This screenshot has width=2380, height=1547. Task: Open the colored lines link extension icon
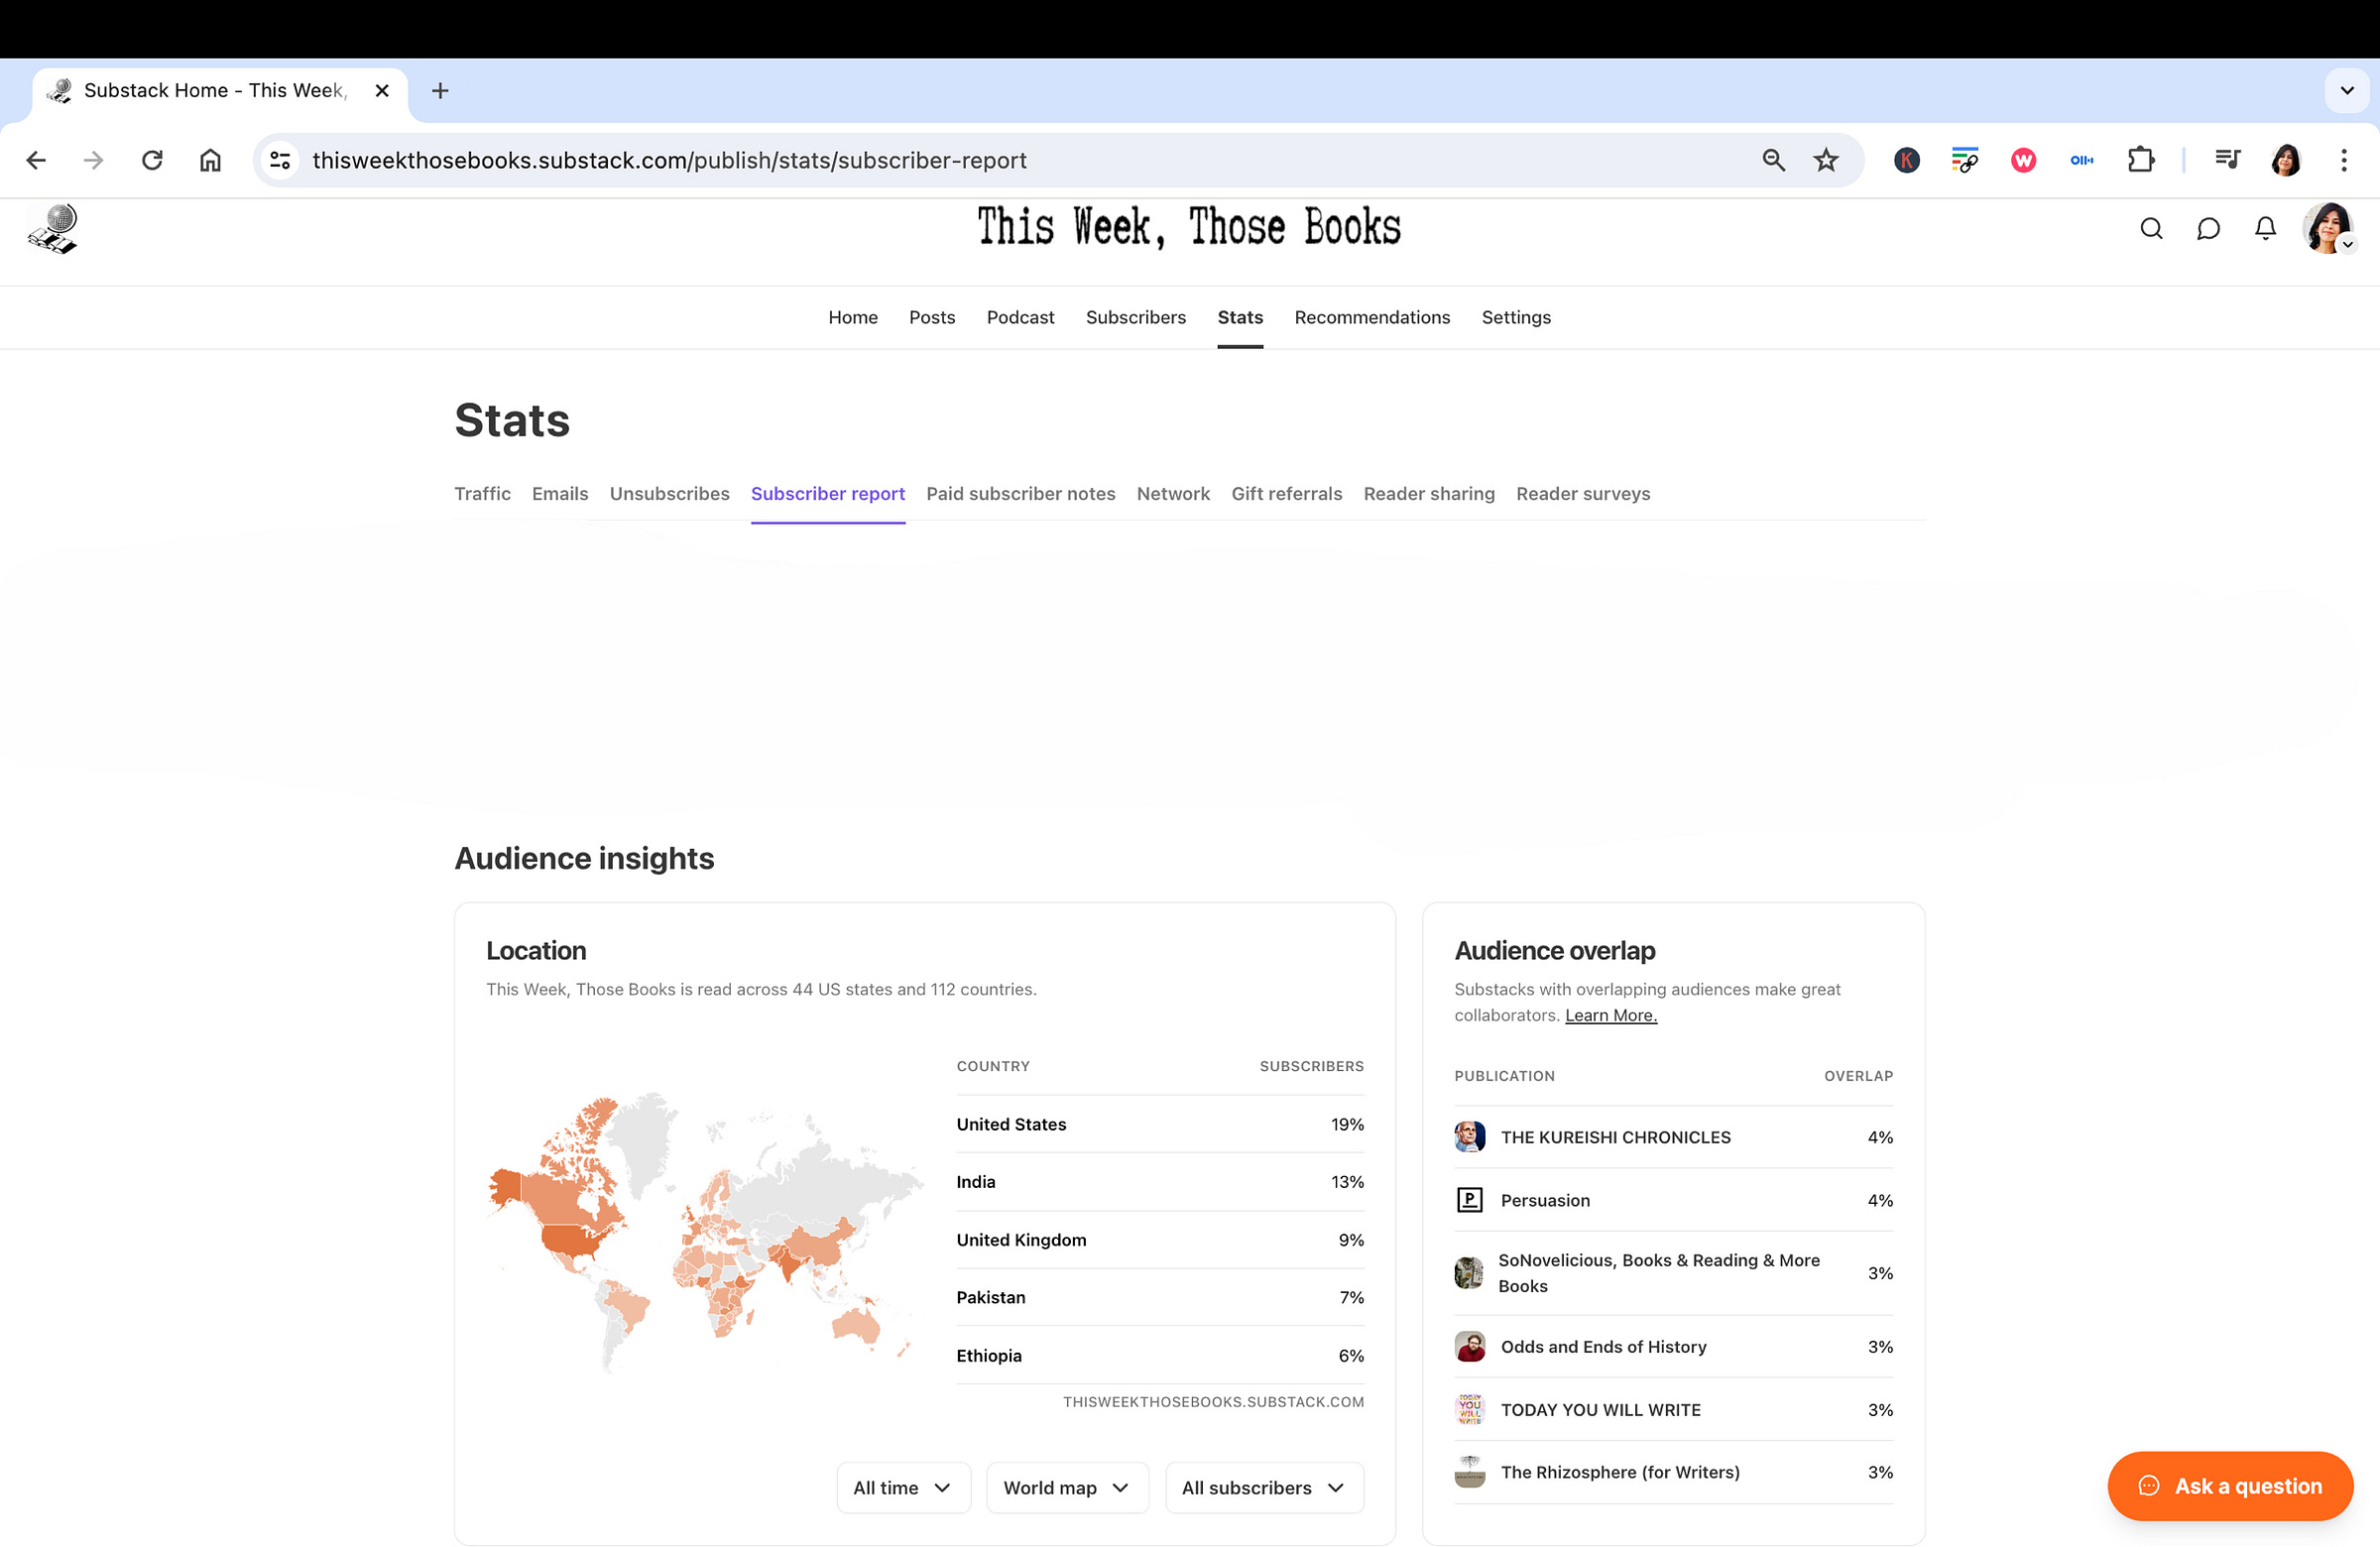1964,160
